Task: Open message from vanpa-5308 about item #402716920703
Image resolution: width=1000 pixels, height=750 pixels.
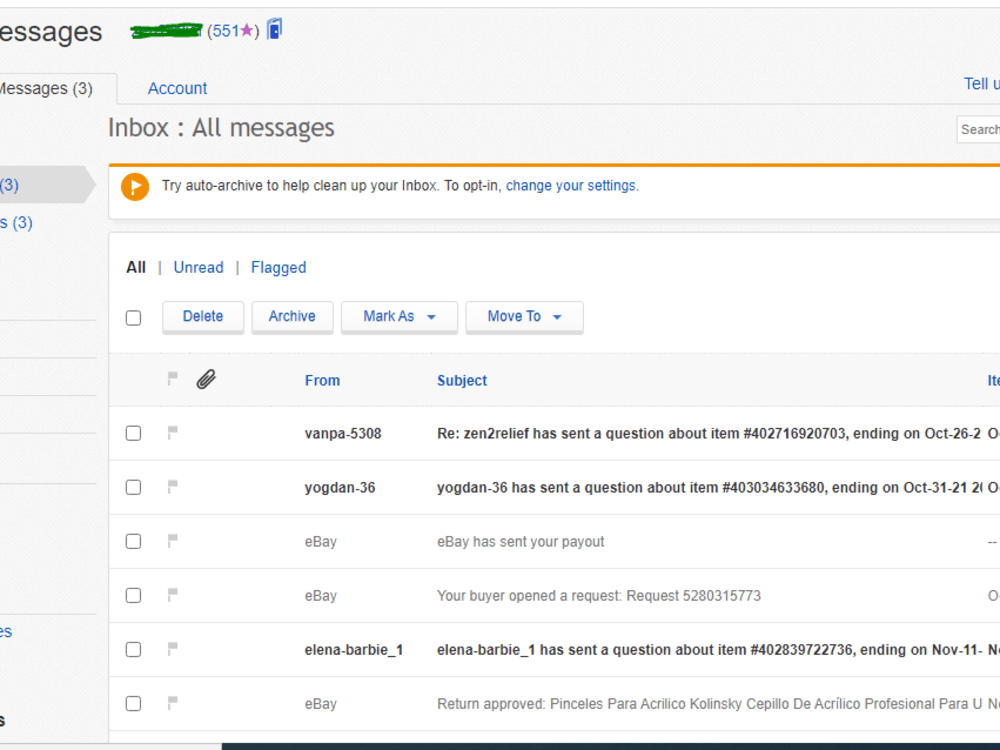Action: coord(709,434)
